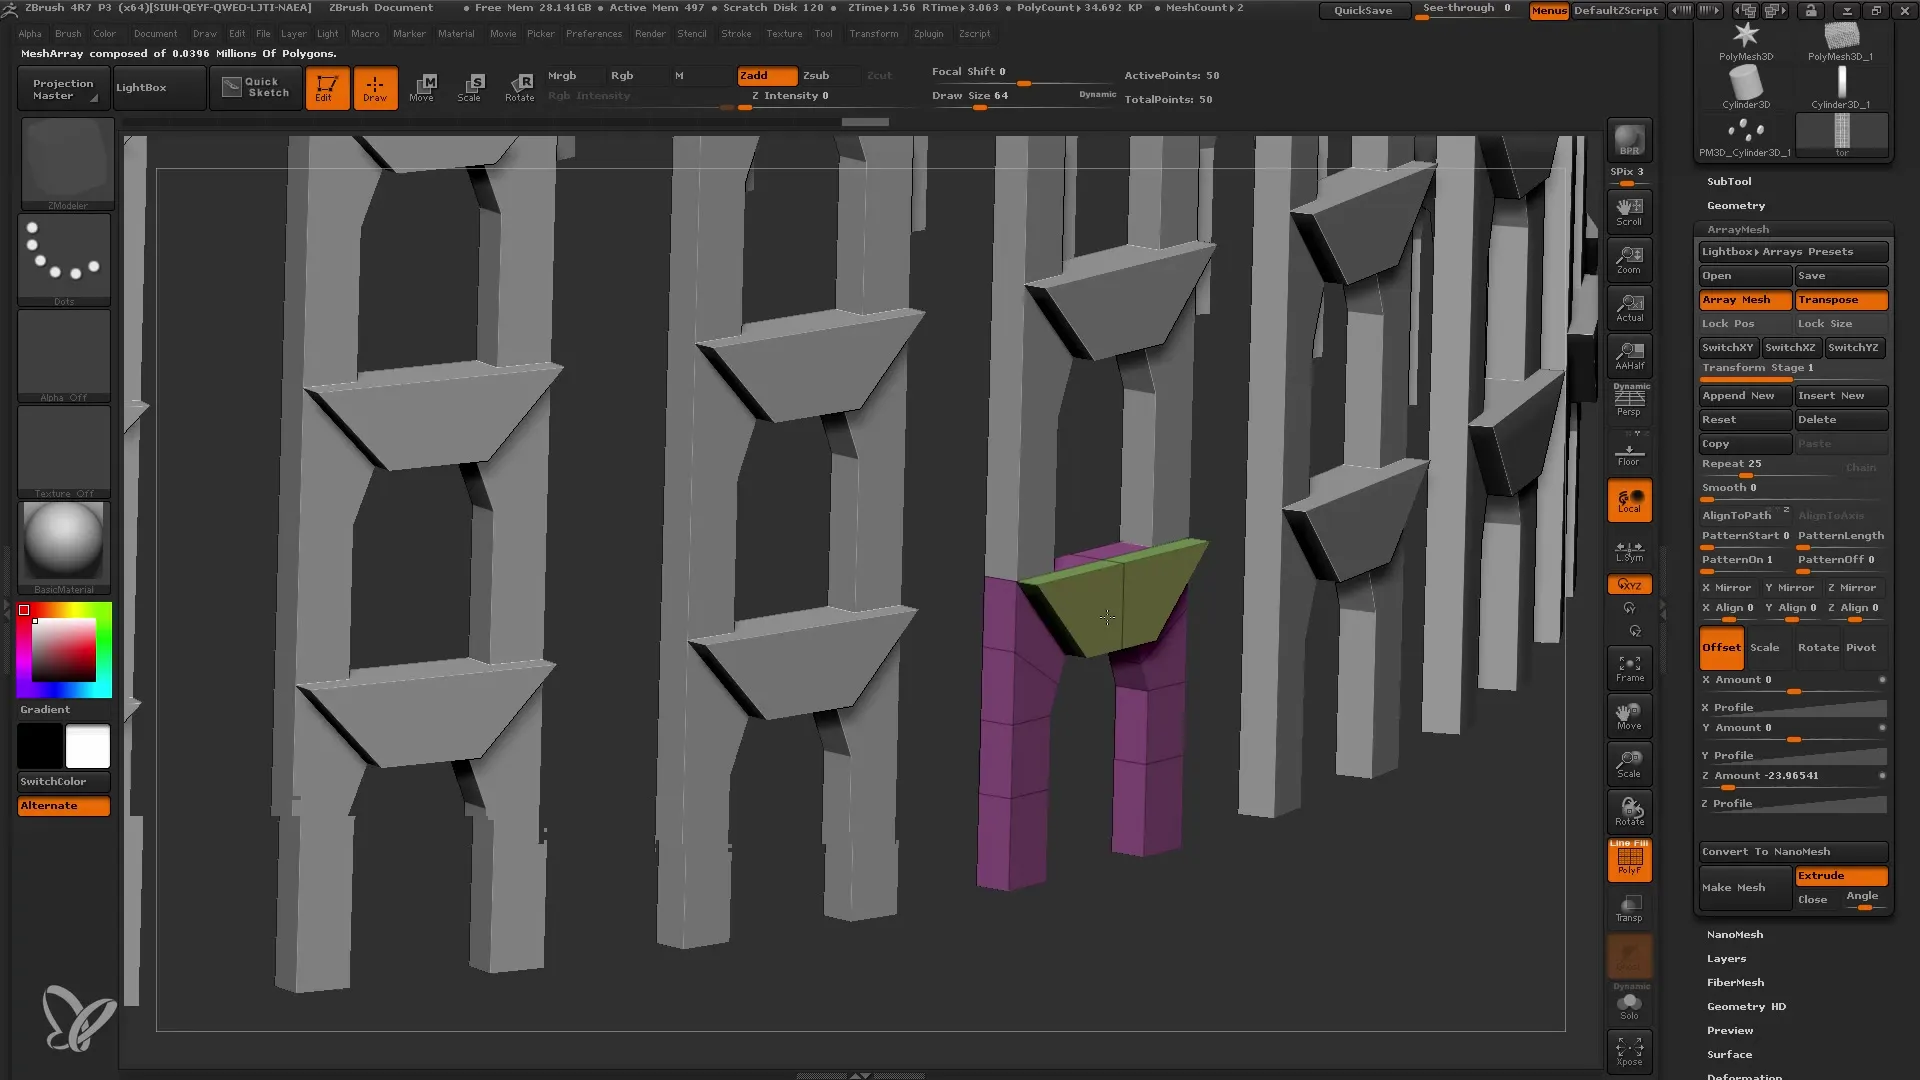Viewport: 1920px width, 1080px height.
Task: Toggle the XYZ rotation mode
Action: point(1629,585)
